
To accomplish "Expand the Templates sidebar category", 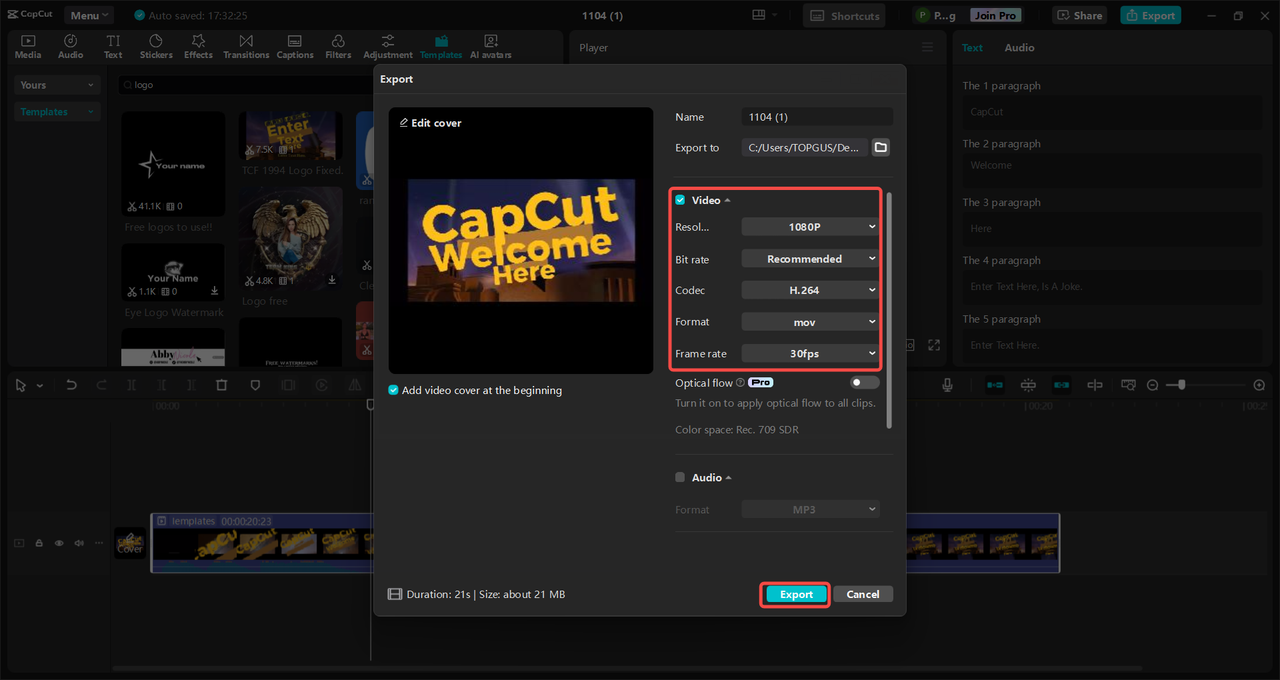I will pyautogui.click(x=58, y=112).
